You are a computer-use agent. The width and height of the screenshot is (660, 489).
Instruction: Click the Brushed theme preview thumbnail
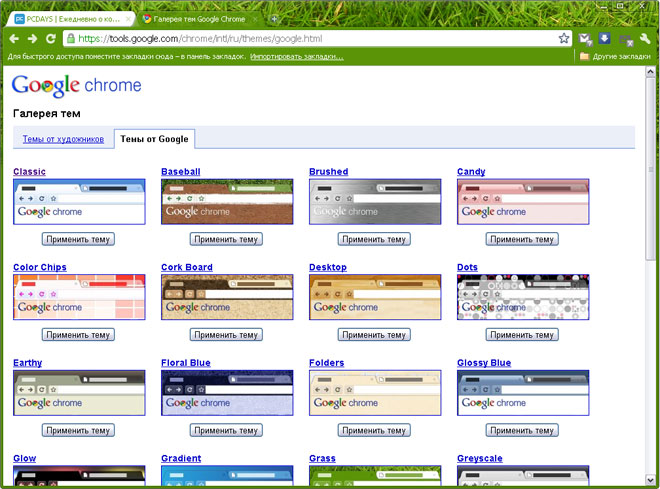pos(375,202)
